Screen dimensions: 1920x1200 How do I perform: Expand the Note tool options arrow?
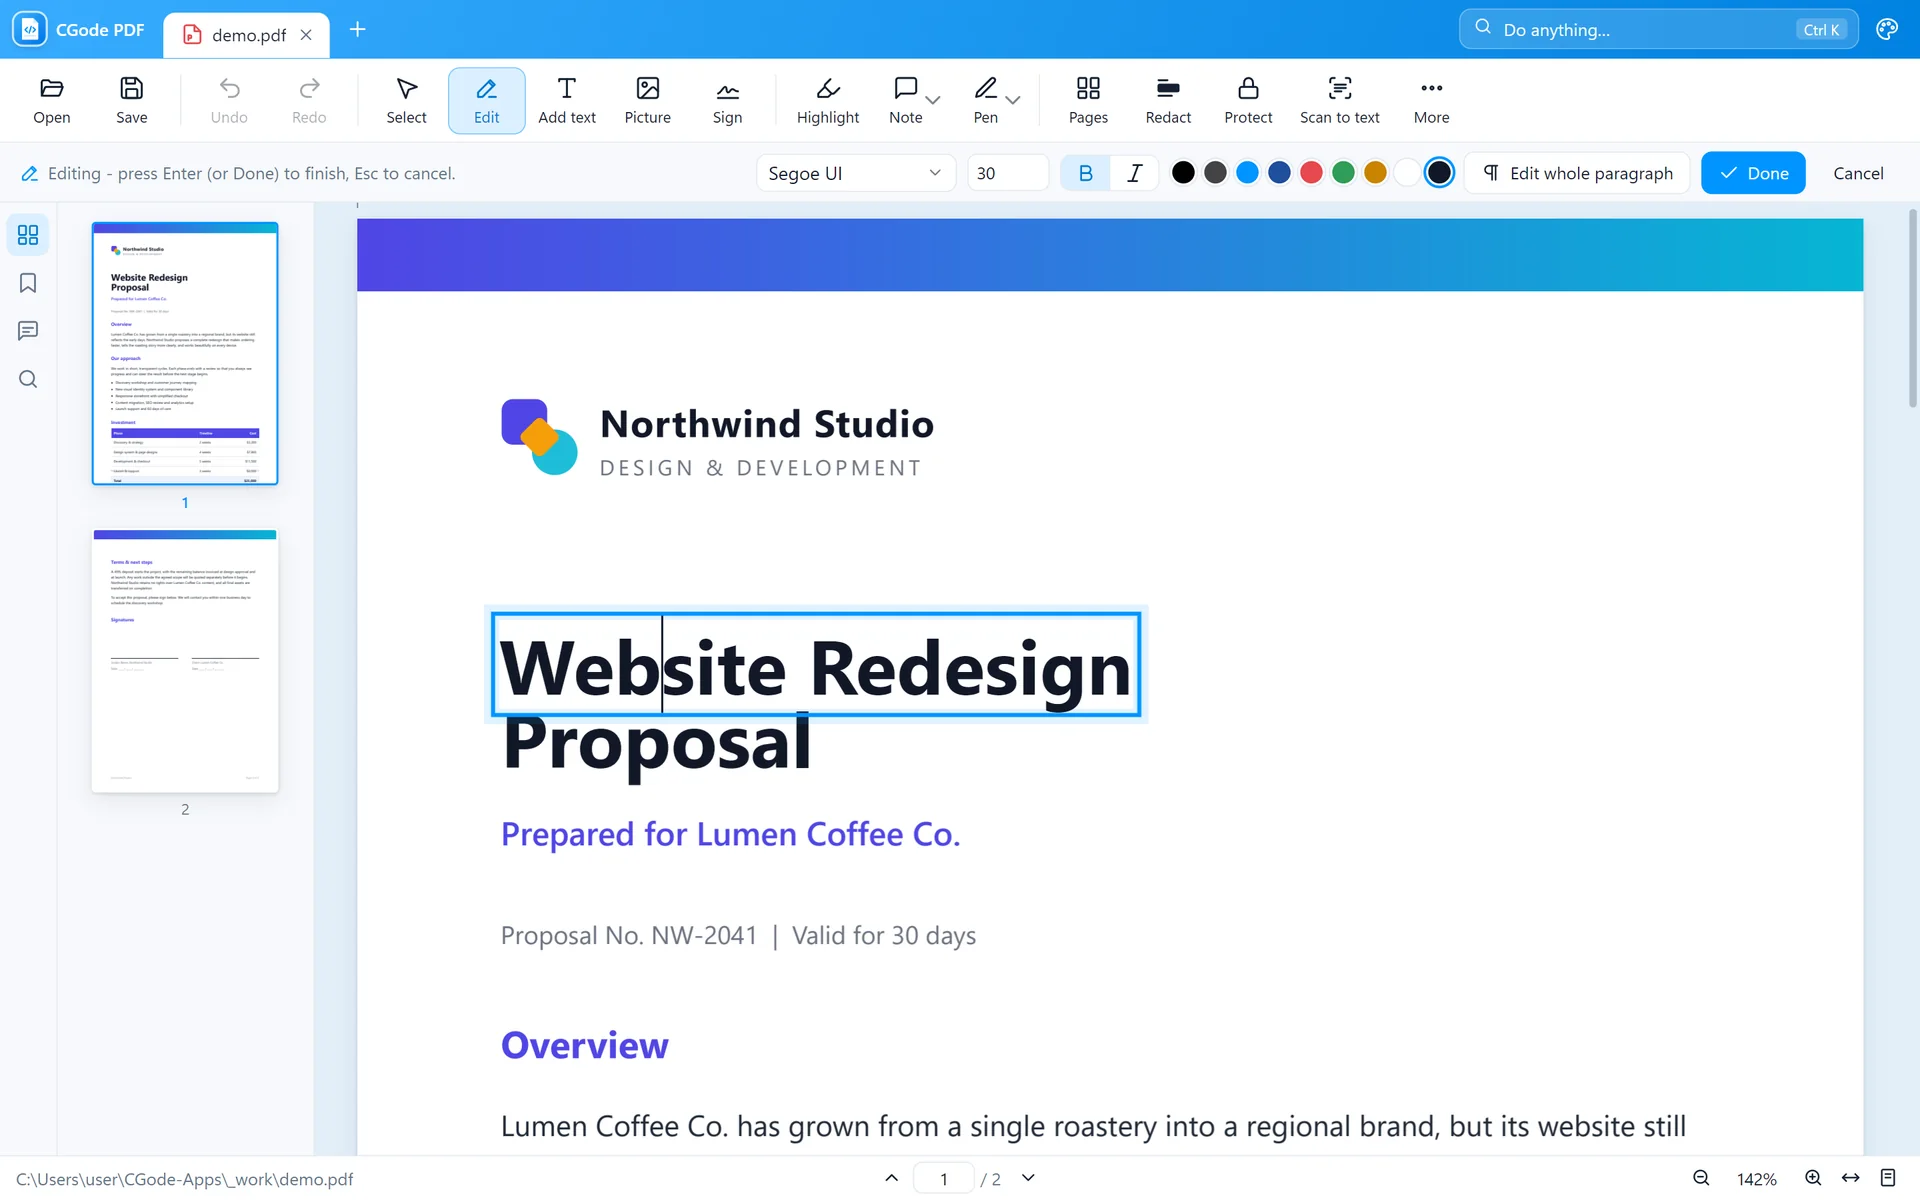[x=933, y=100]
